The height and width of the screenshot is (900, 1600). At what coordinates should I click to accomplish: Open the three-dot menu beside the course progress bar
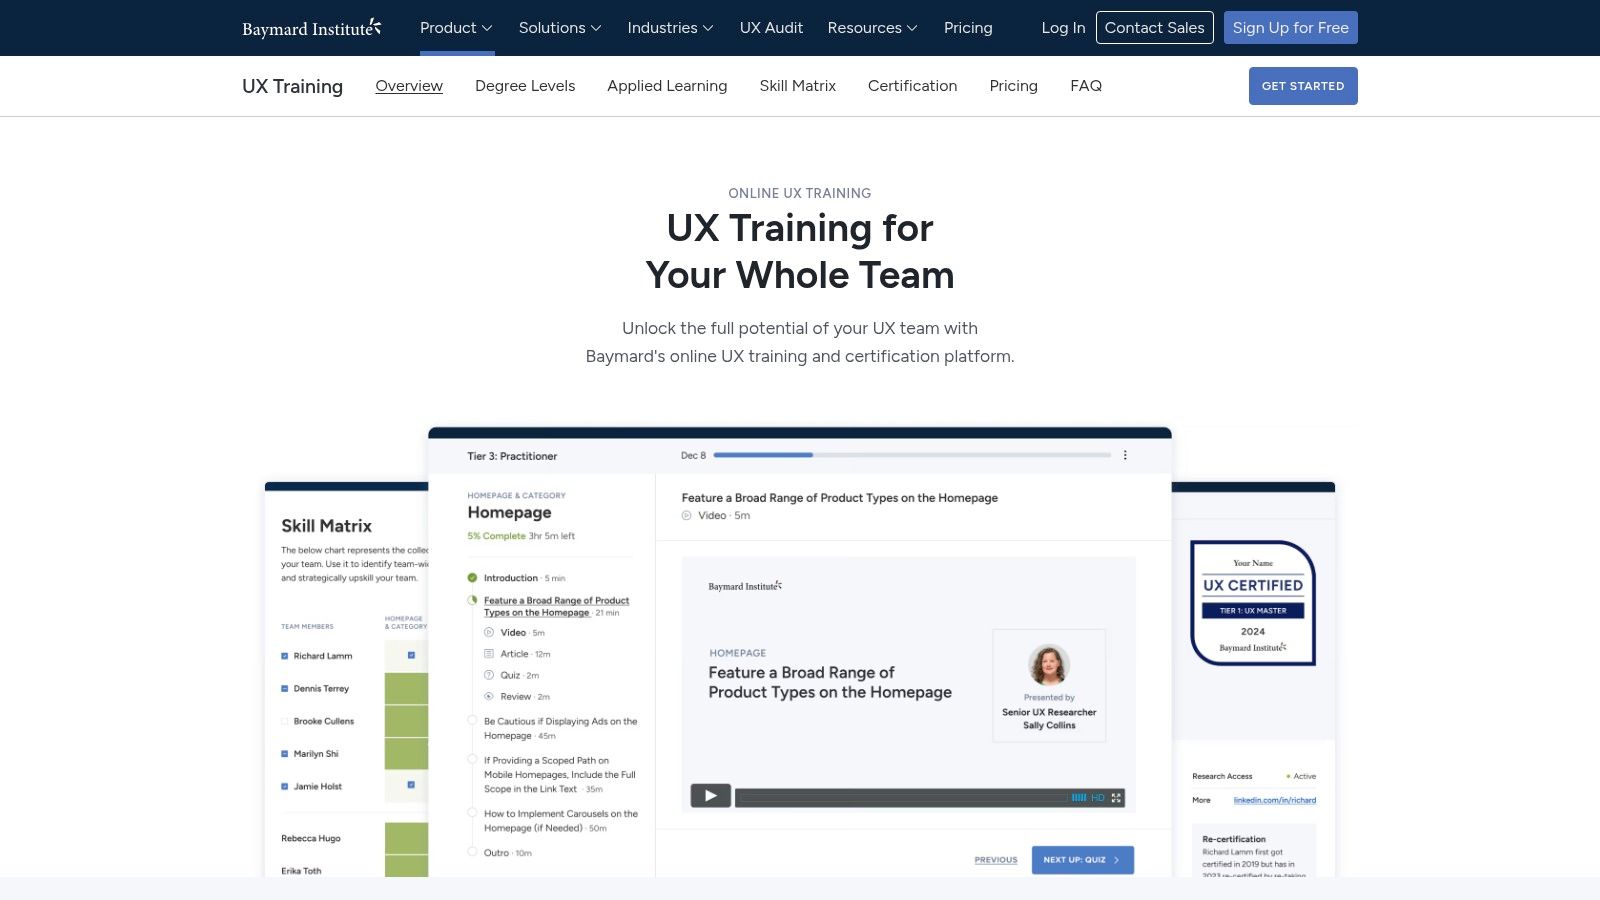click(1125, 455)
